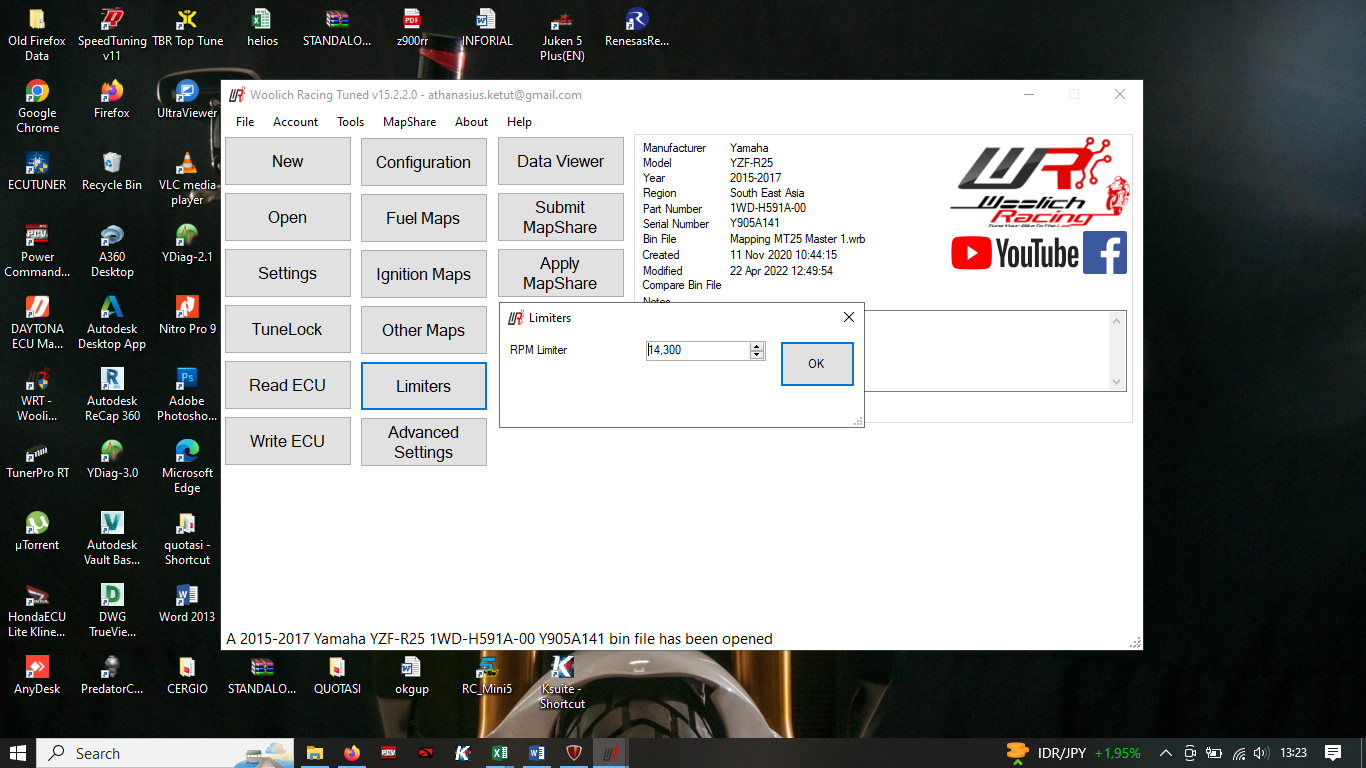Open the Data Viewer
Image resolution: width=1366 pixels, height=768 pixels.
pos(560,161)
